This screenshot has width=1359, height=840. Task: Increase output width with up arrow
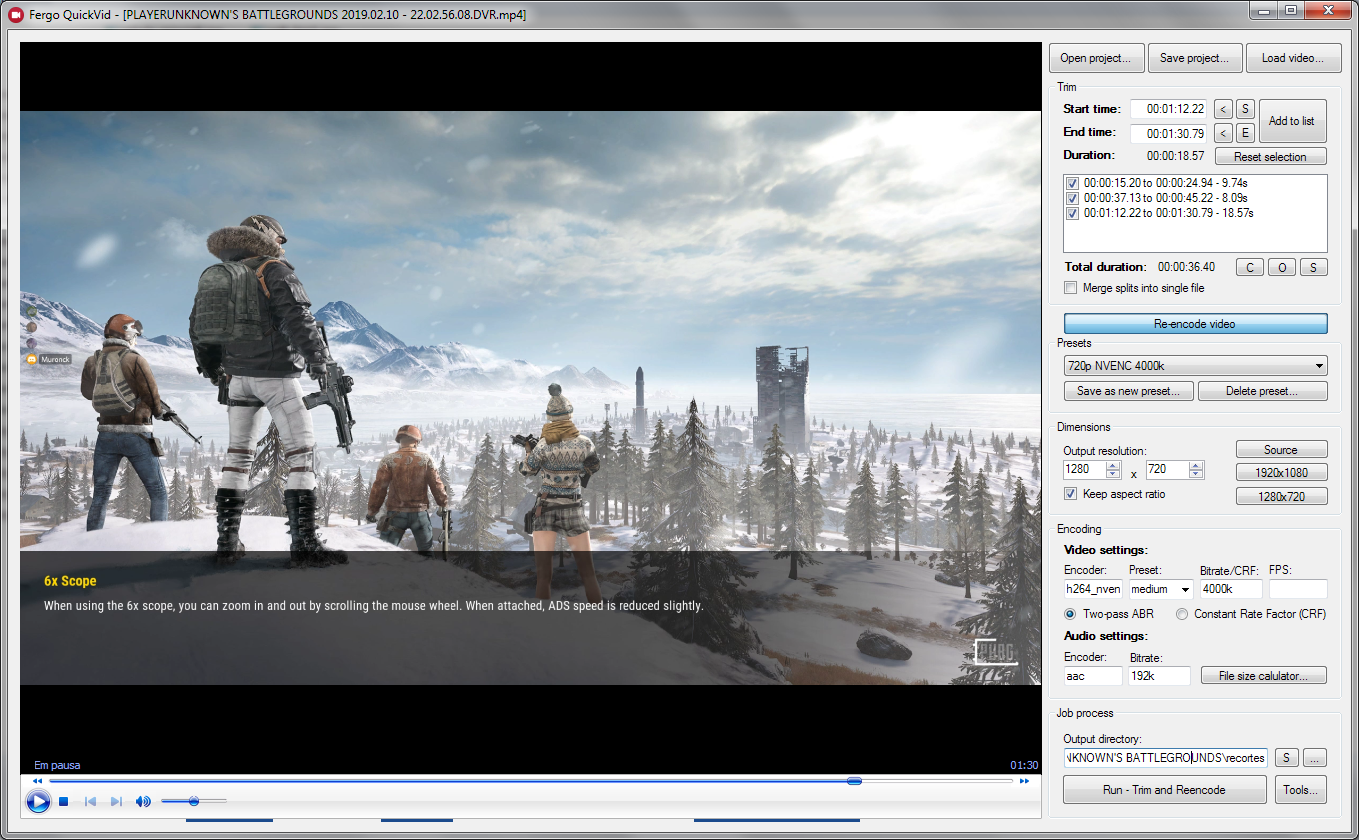coord(1113,466)
